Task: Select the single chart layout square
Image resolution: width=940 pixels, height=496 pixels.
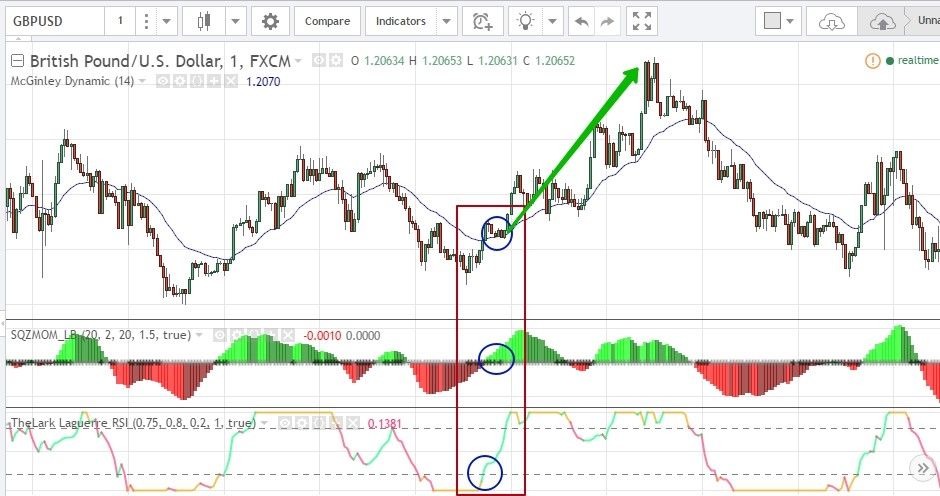Action: click(x=772, y=21)
